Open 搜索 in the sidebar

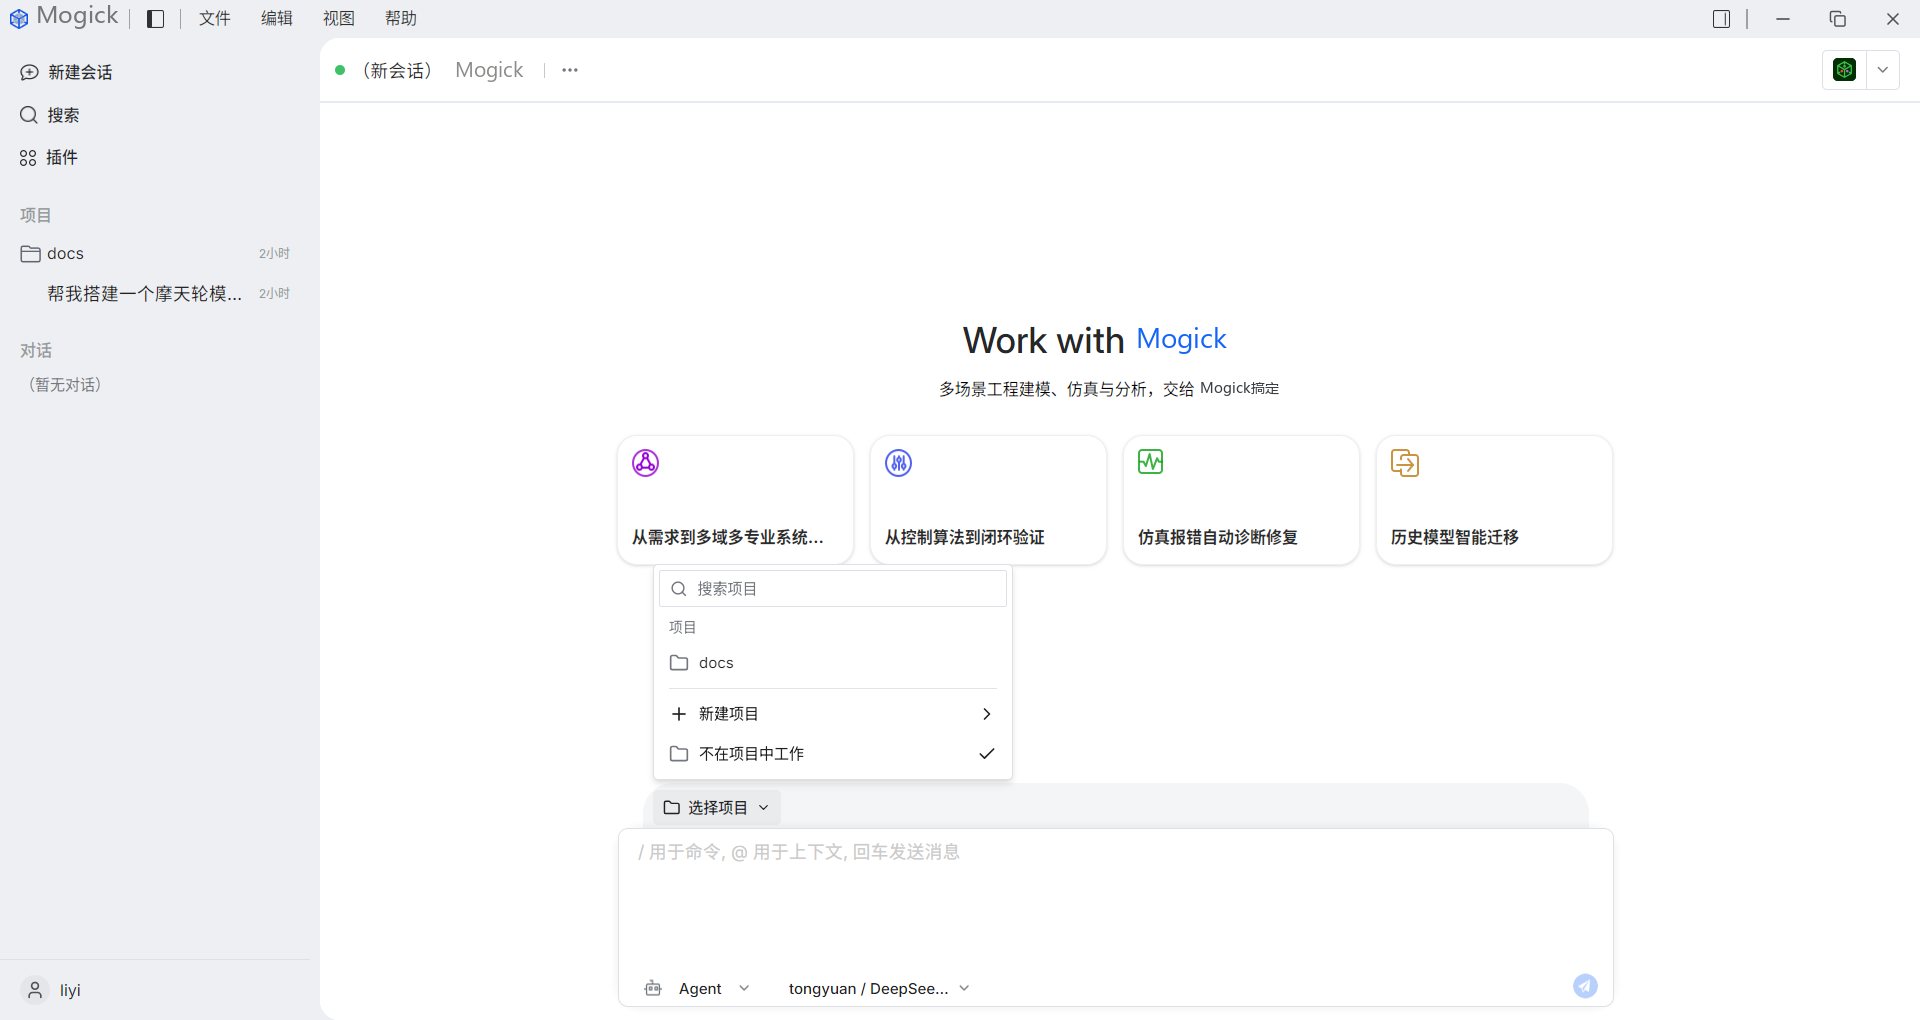tap(50, 115)
